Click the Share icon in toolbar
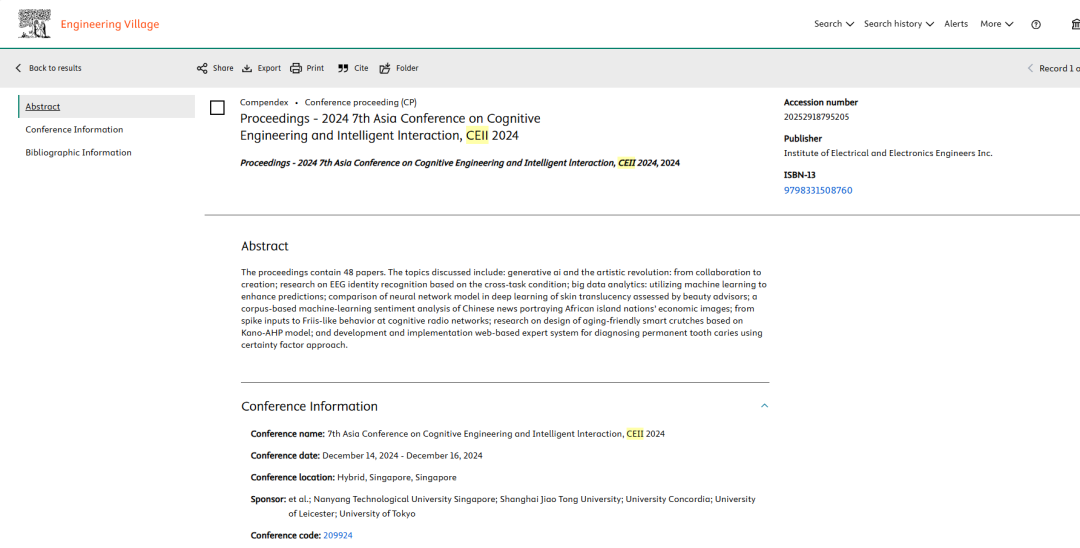This screenshot has width=1080, height=548. click(x=202, y=68)
